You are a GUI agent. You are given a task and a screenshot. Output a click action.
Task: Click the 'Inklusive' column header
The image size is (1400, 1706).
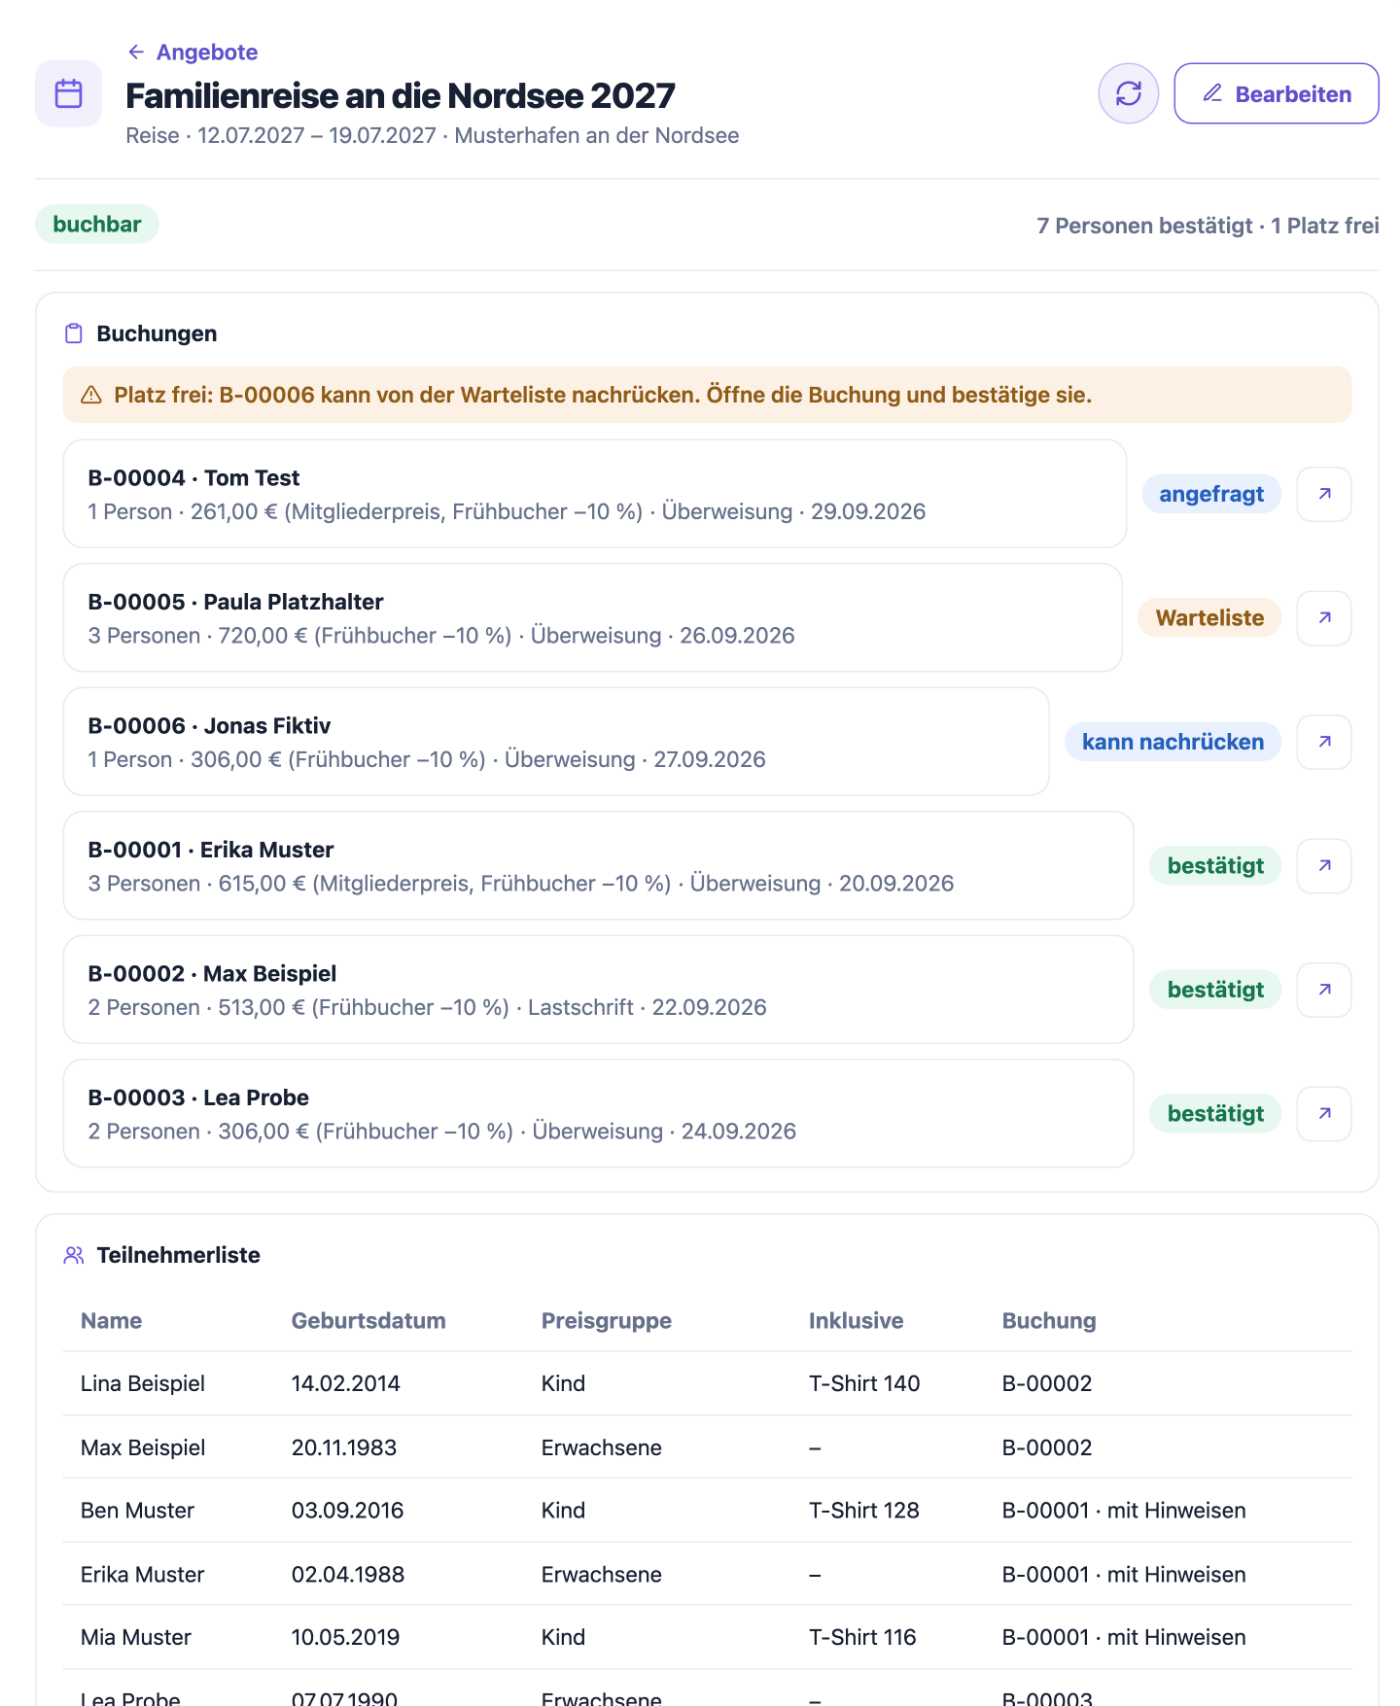point(856,1321)
